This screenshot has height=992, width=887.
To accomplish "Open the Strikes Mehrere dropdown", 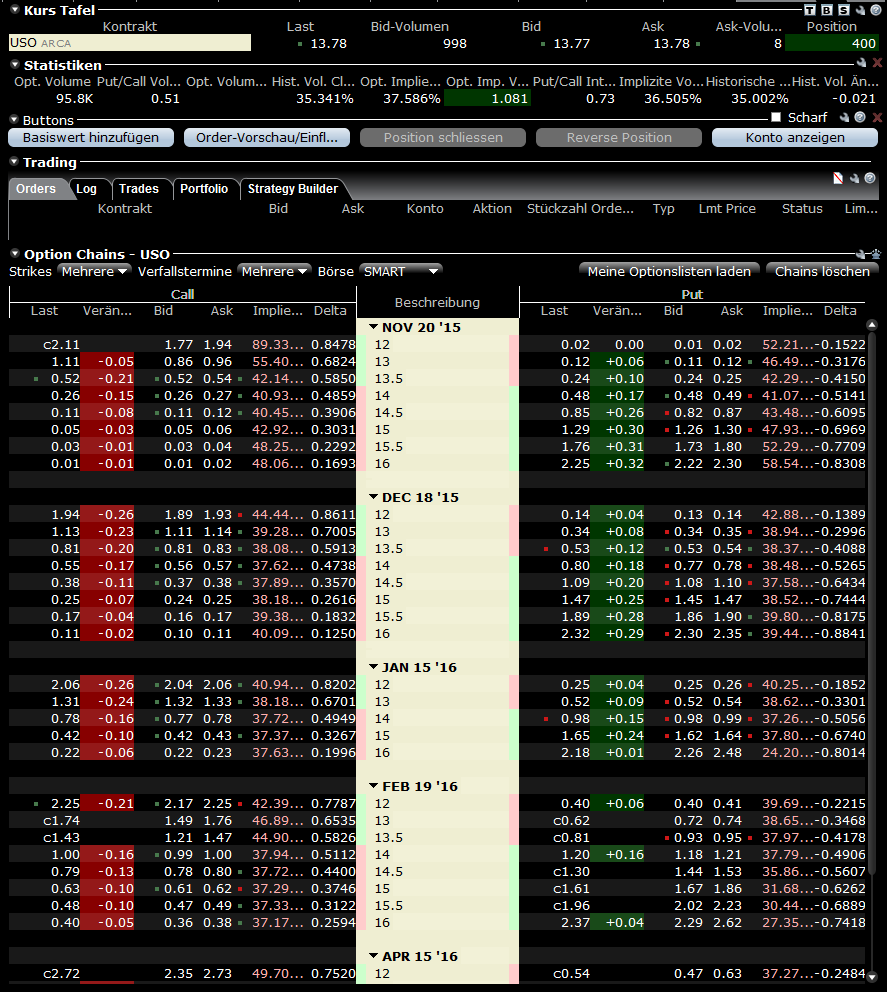I will 94,271.
